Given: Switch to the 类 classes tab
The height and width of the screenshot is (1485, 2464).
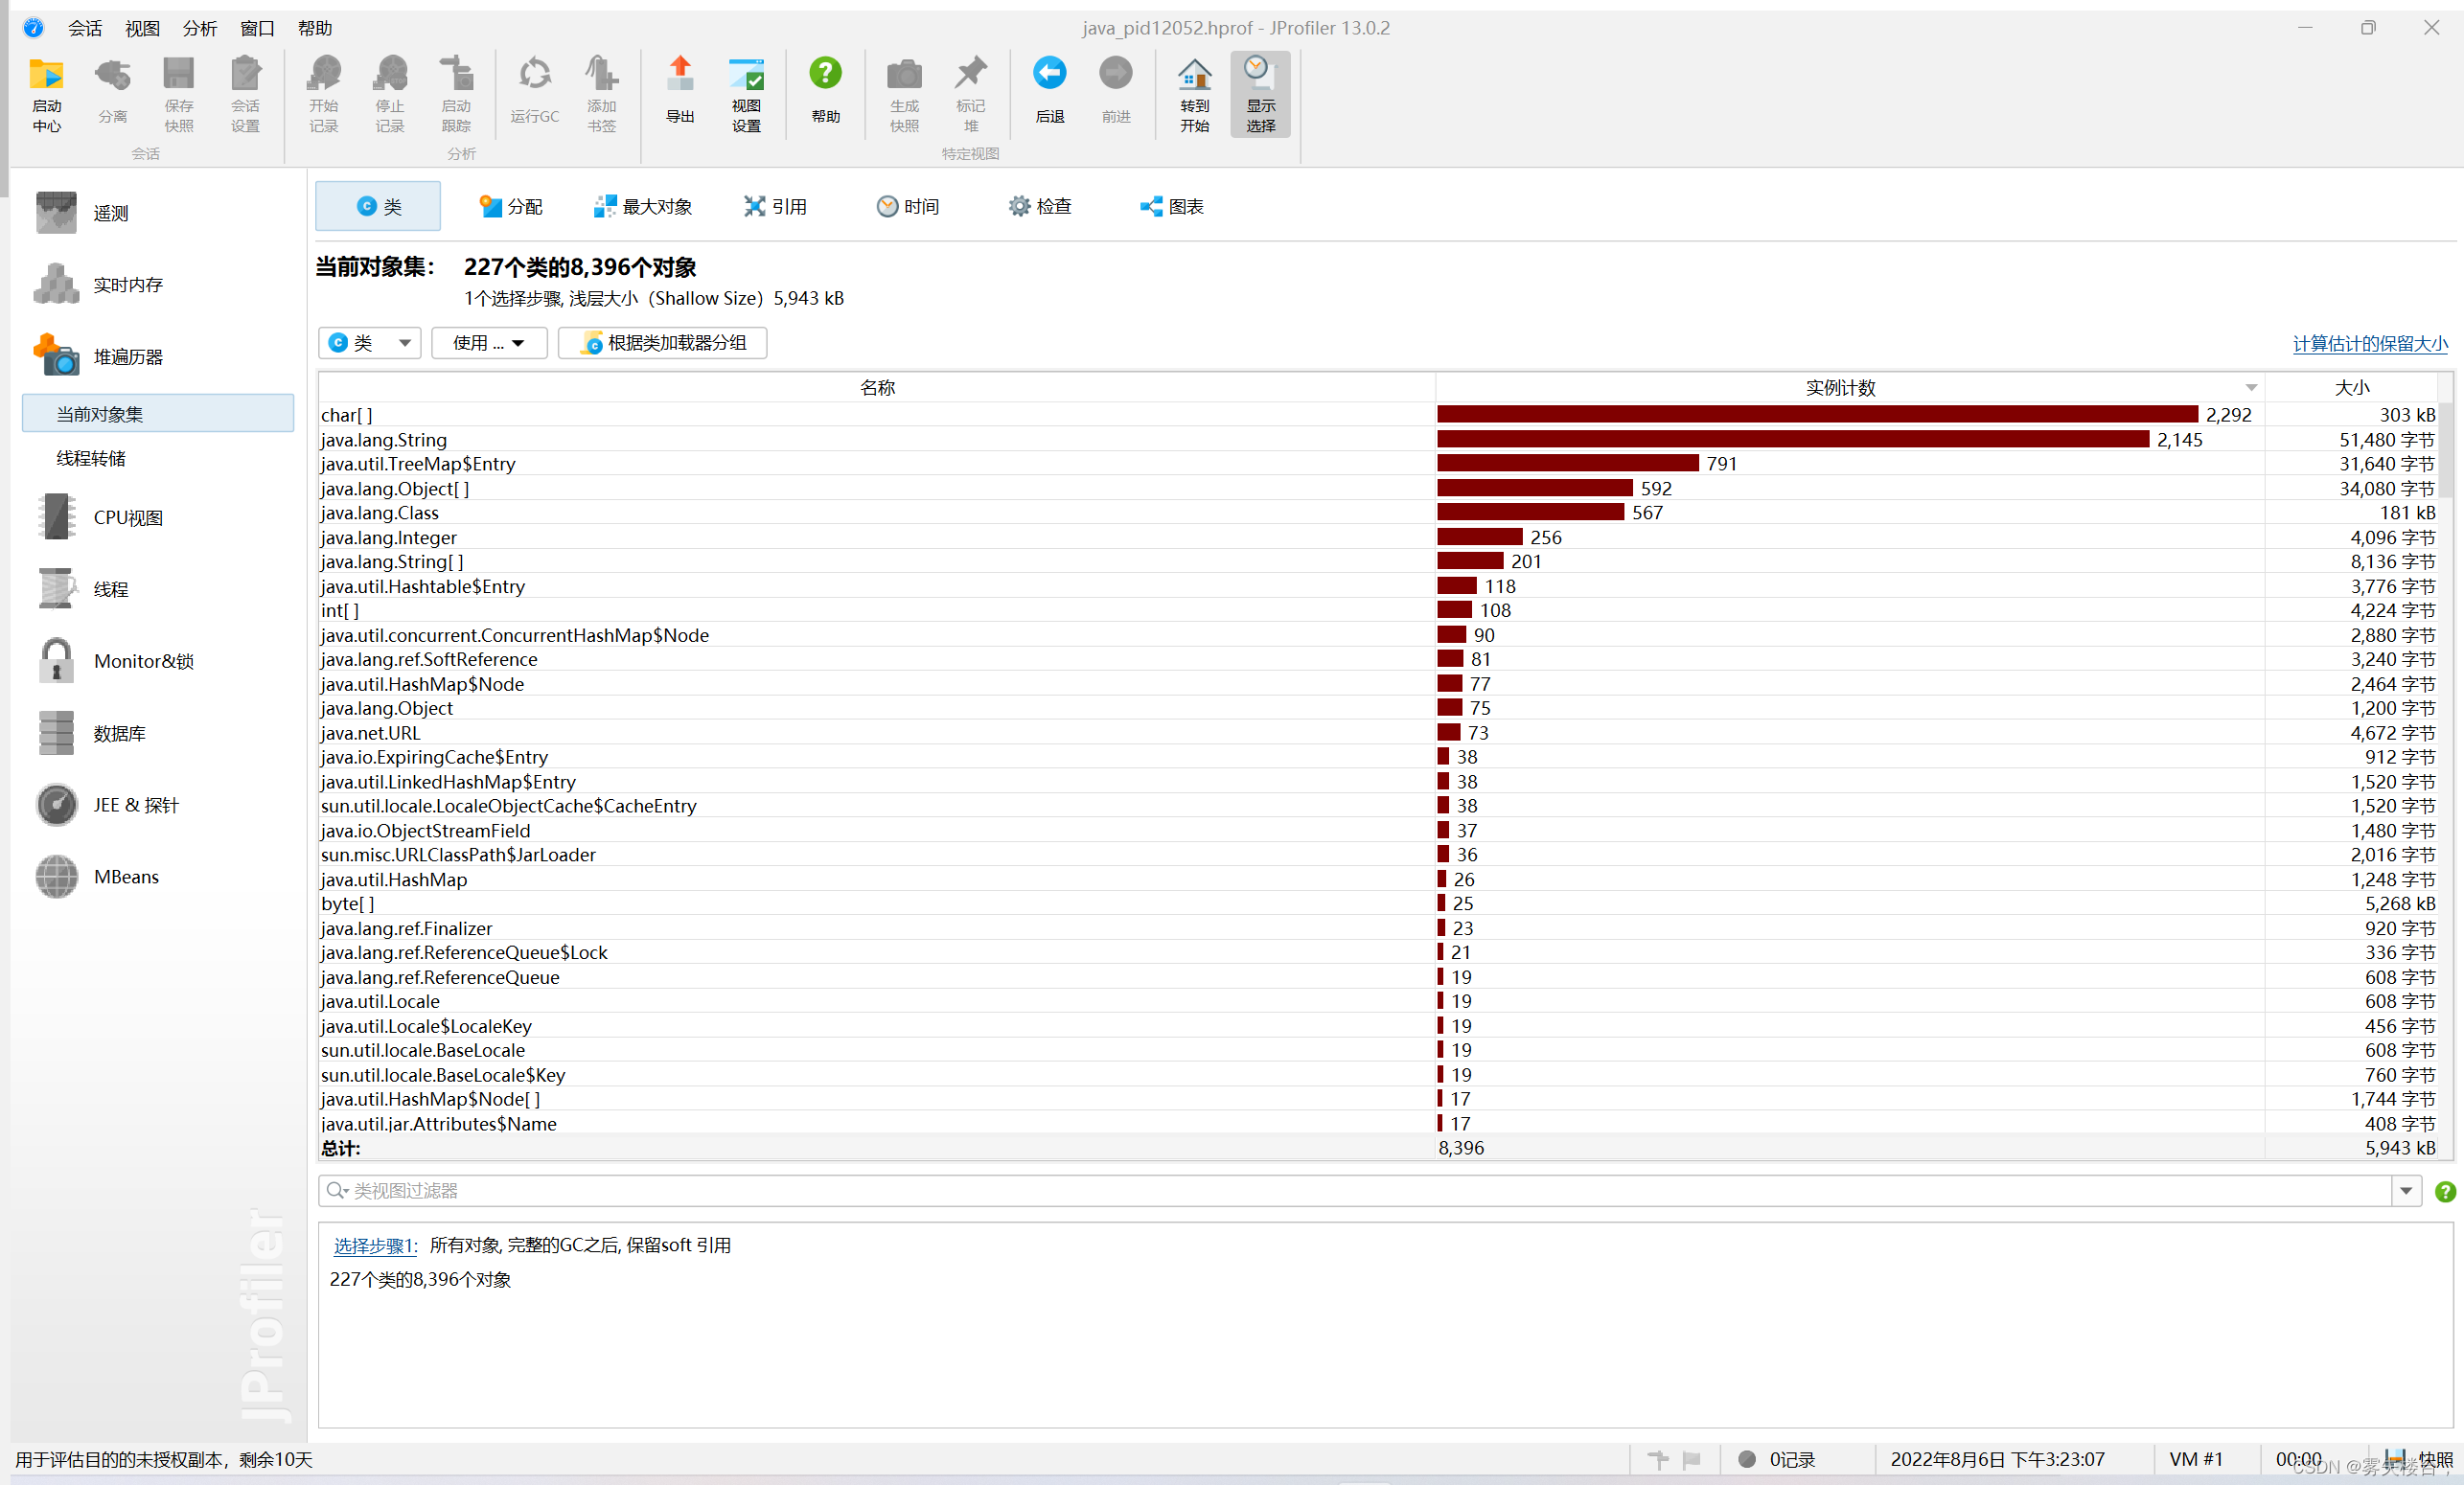Looking at the screenshot, I should (378, 206).
